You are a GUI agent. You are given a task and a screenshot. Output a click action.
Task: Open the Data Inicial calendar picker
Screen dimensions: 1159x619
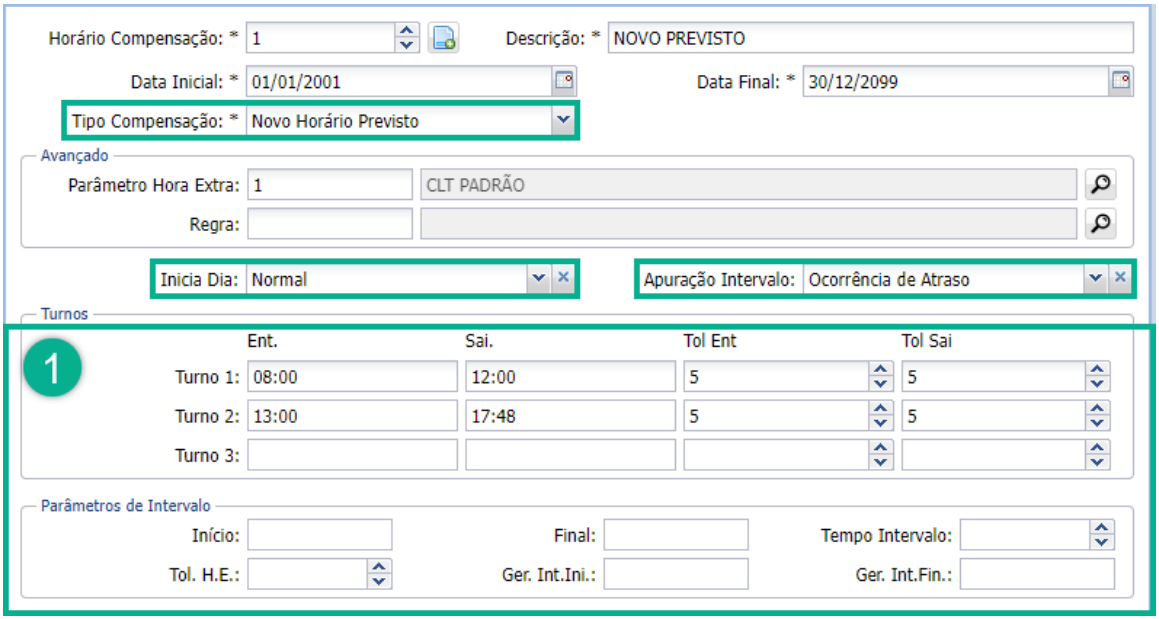(x=564, y=81)
